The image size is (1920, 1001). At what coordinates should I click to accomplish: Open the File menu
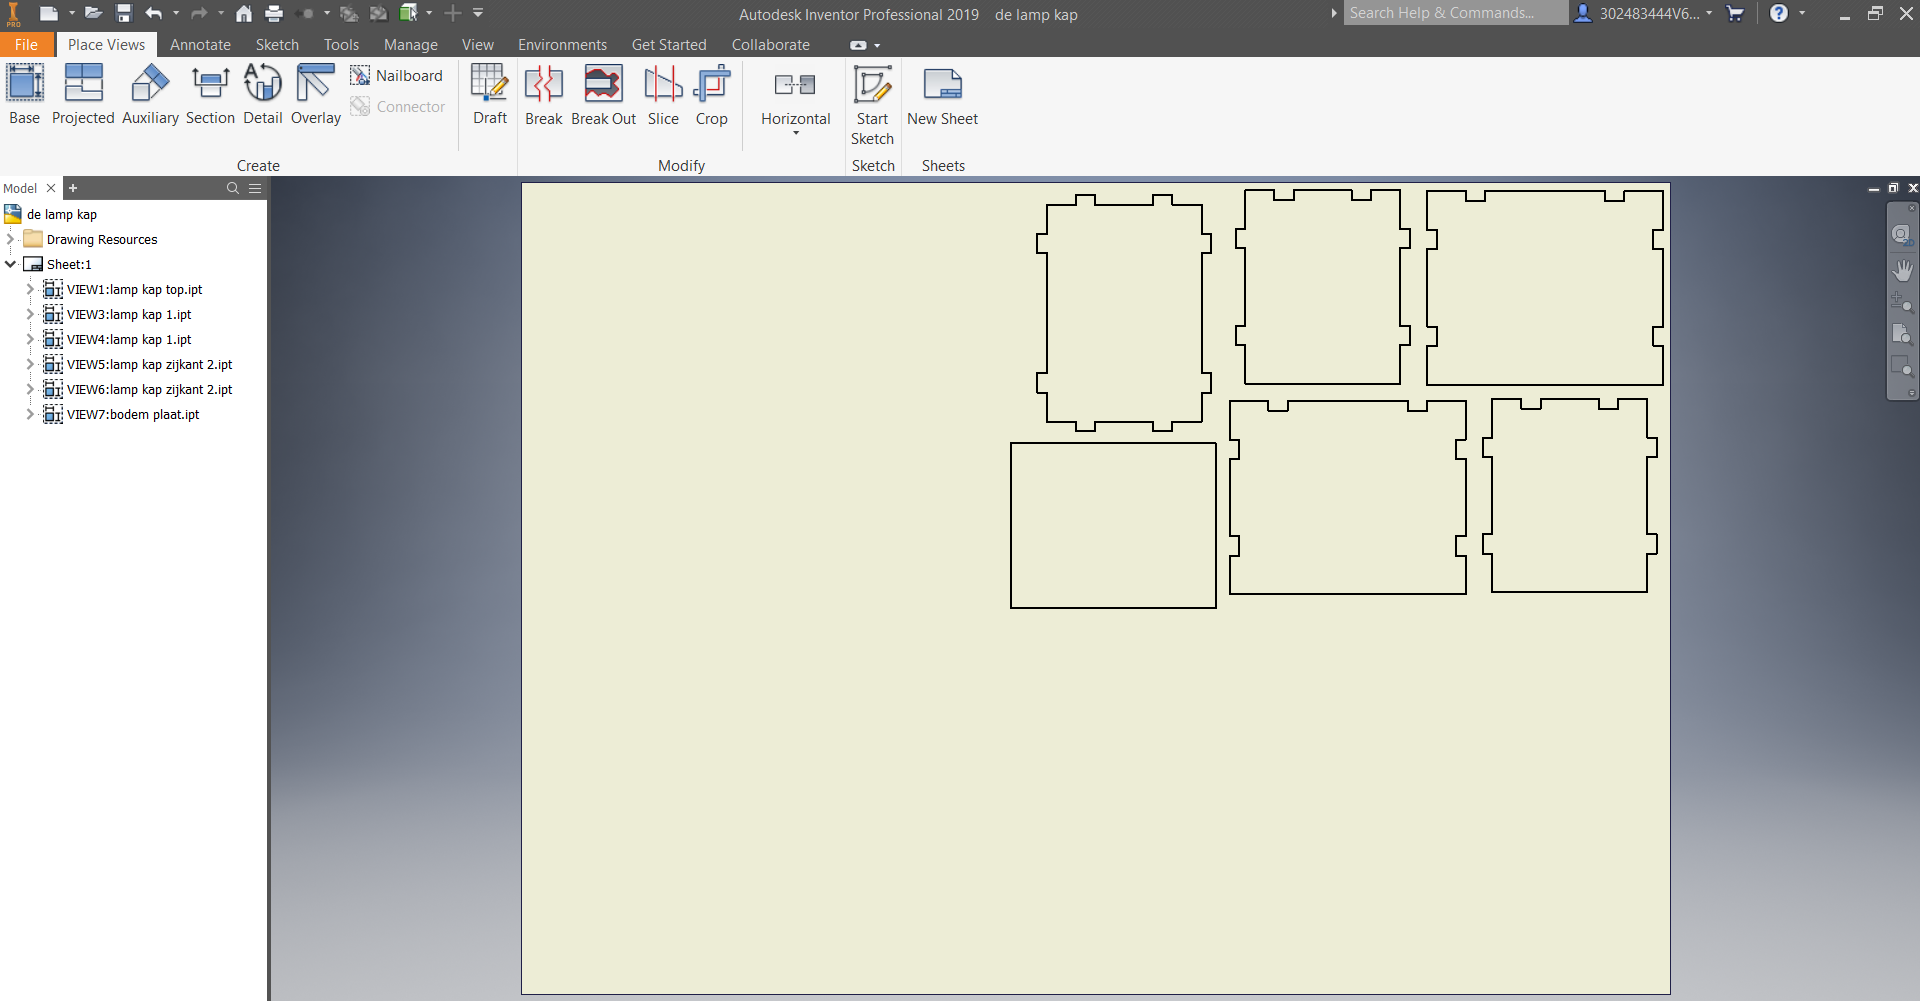point(27,45)
